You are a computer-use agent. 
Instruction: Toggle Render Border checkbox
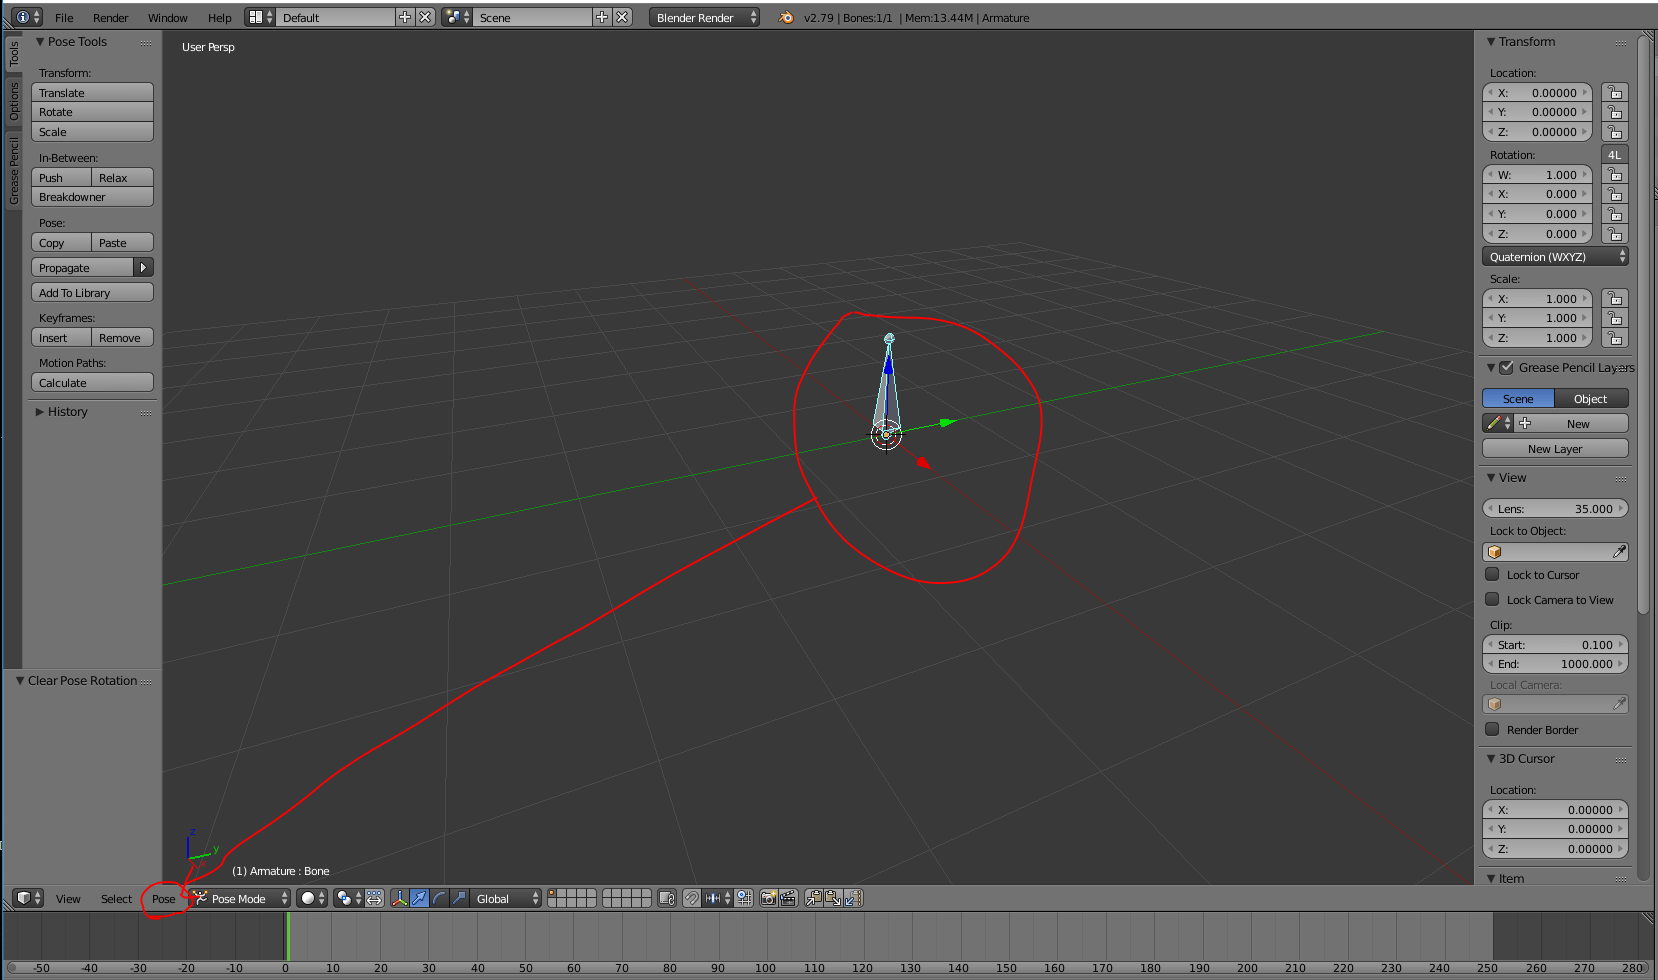click(1493, 729)
